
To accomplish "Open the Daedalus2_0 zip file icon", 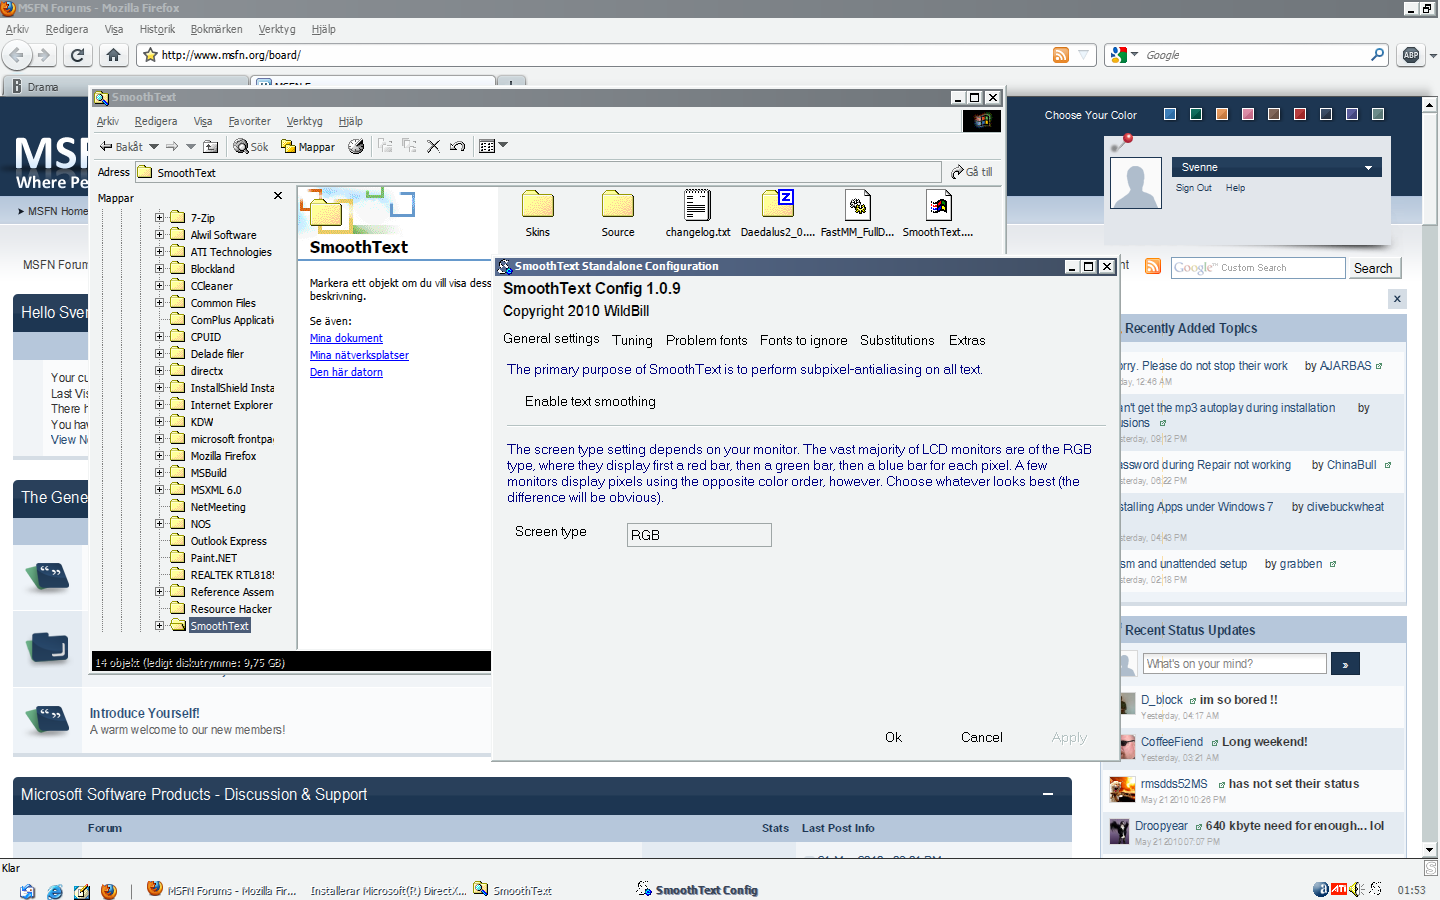I will point(778,213).
